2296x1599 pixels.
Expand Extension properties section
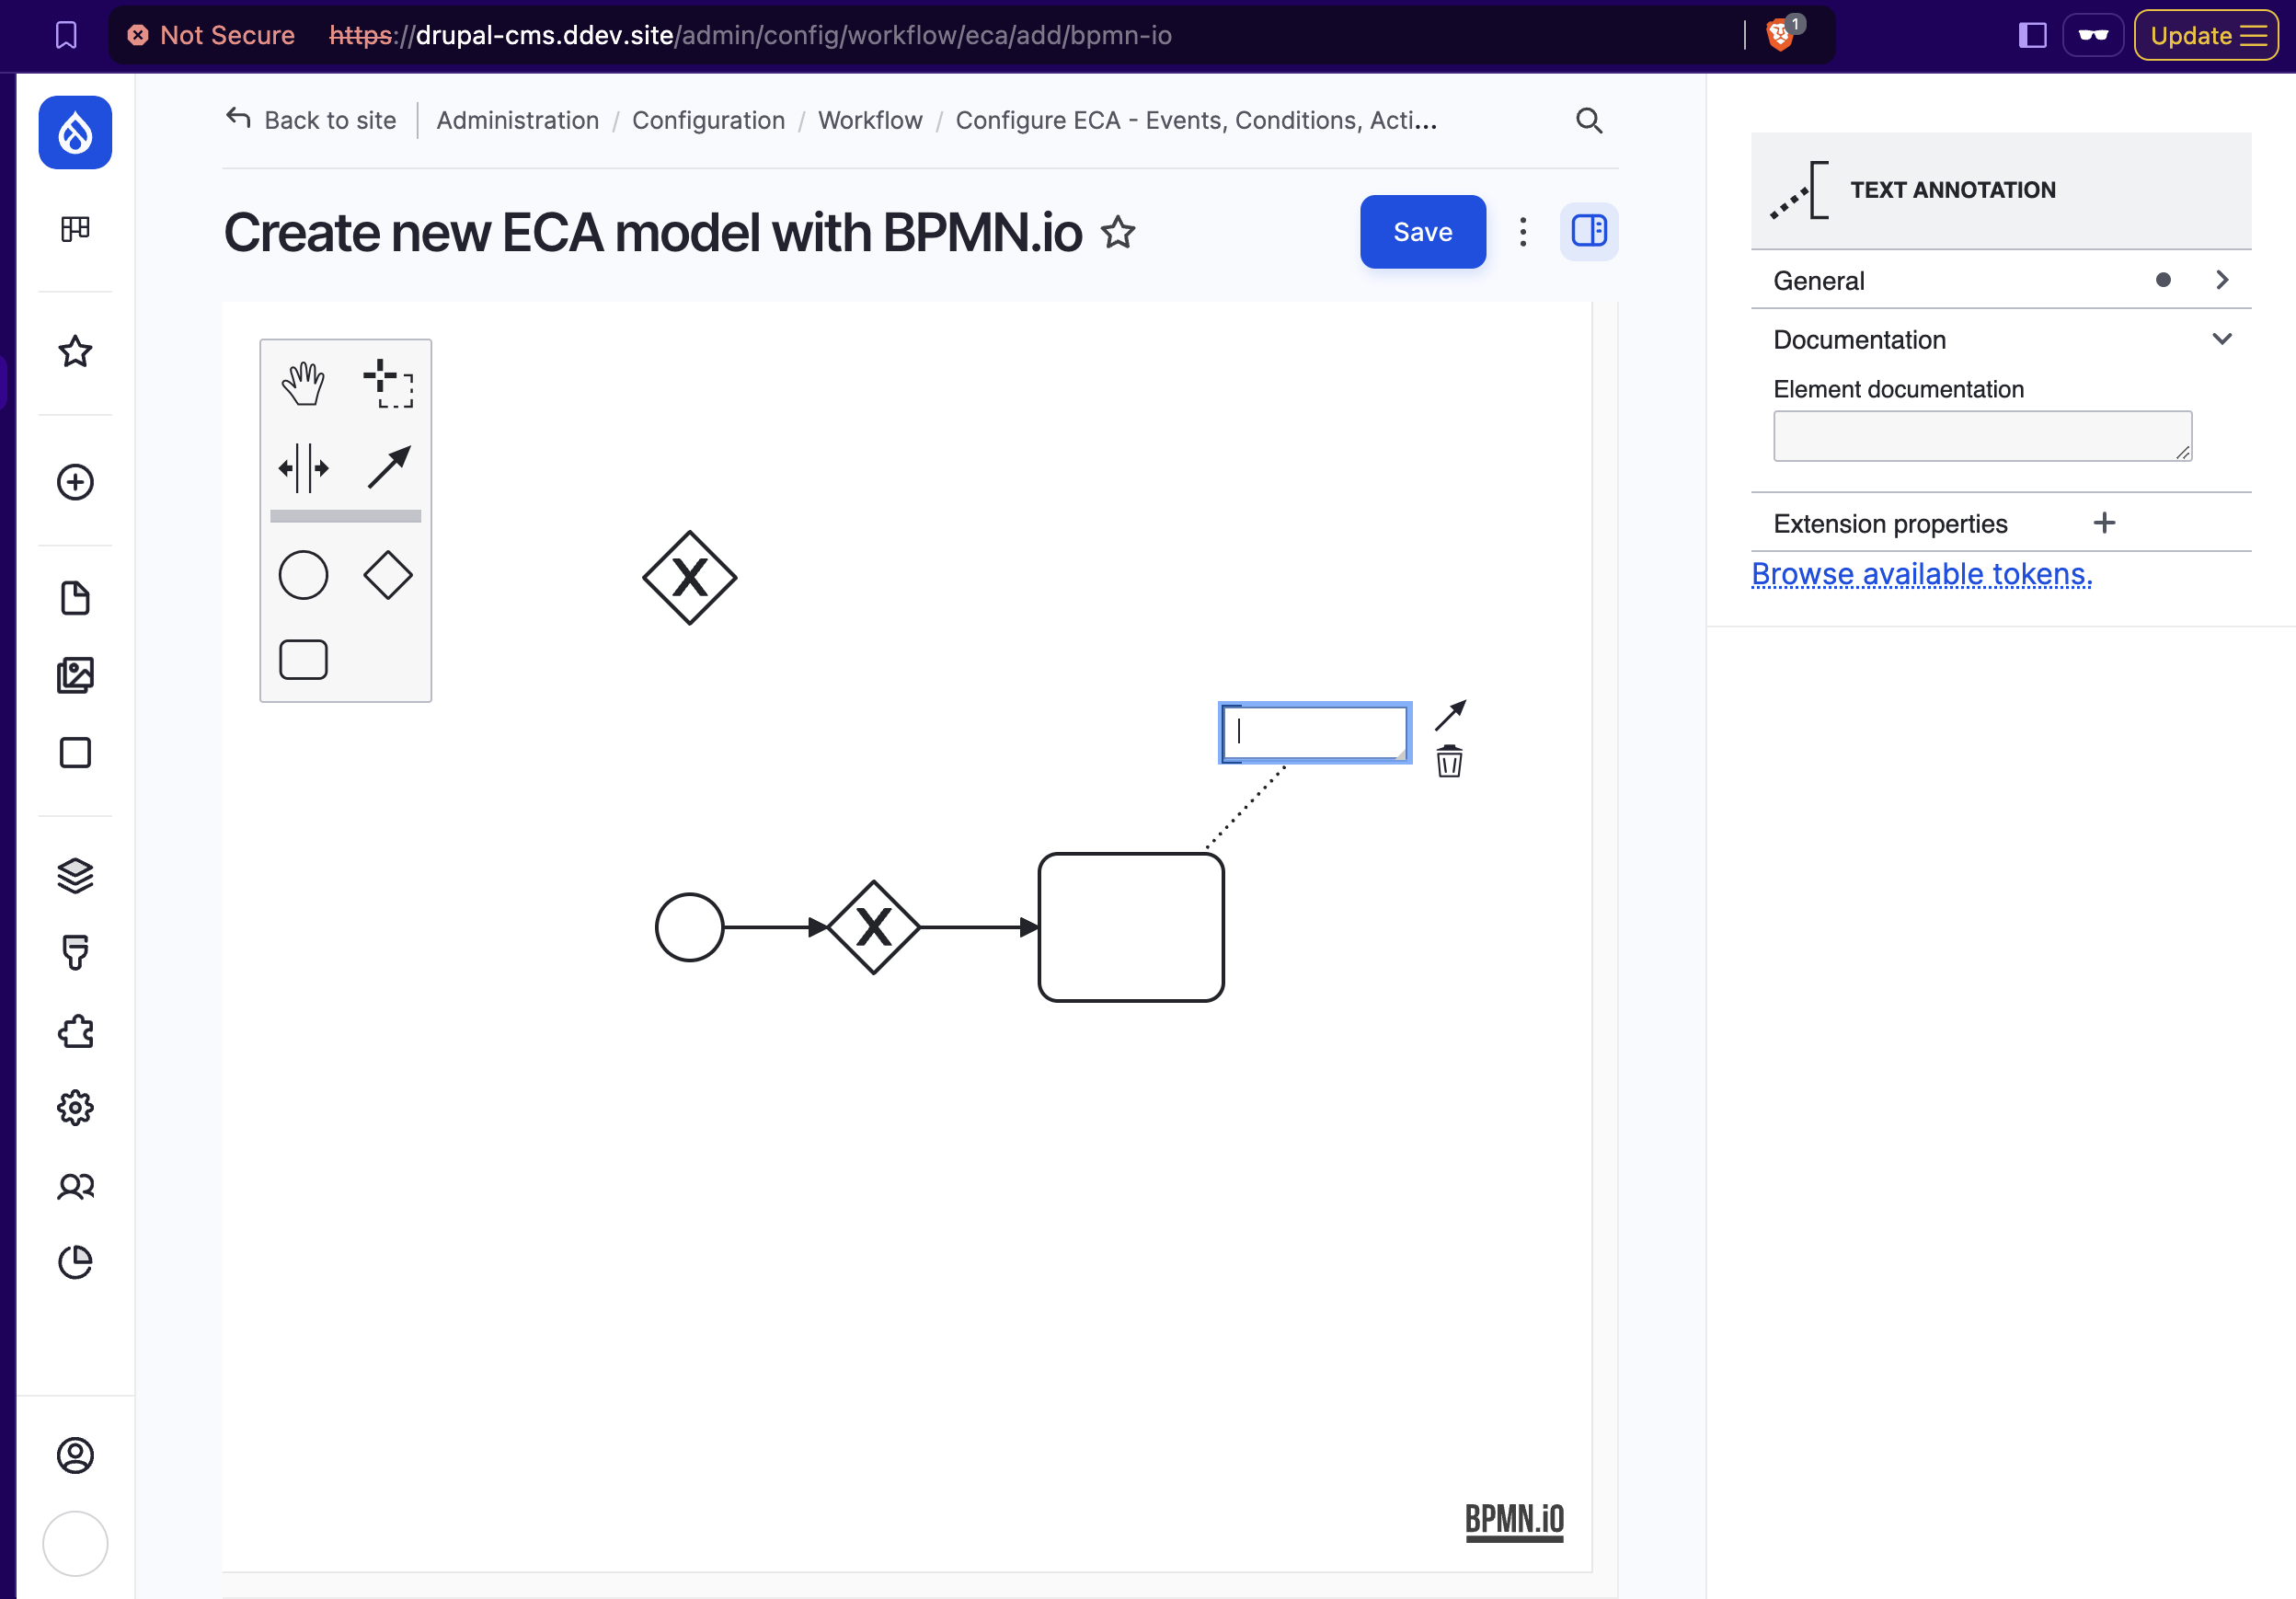tap(2104, 522)
